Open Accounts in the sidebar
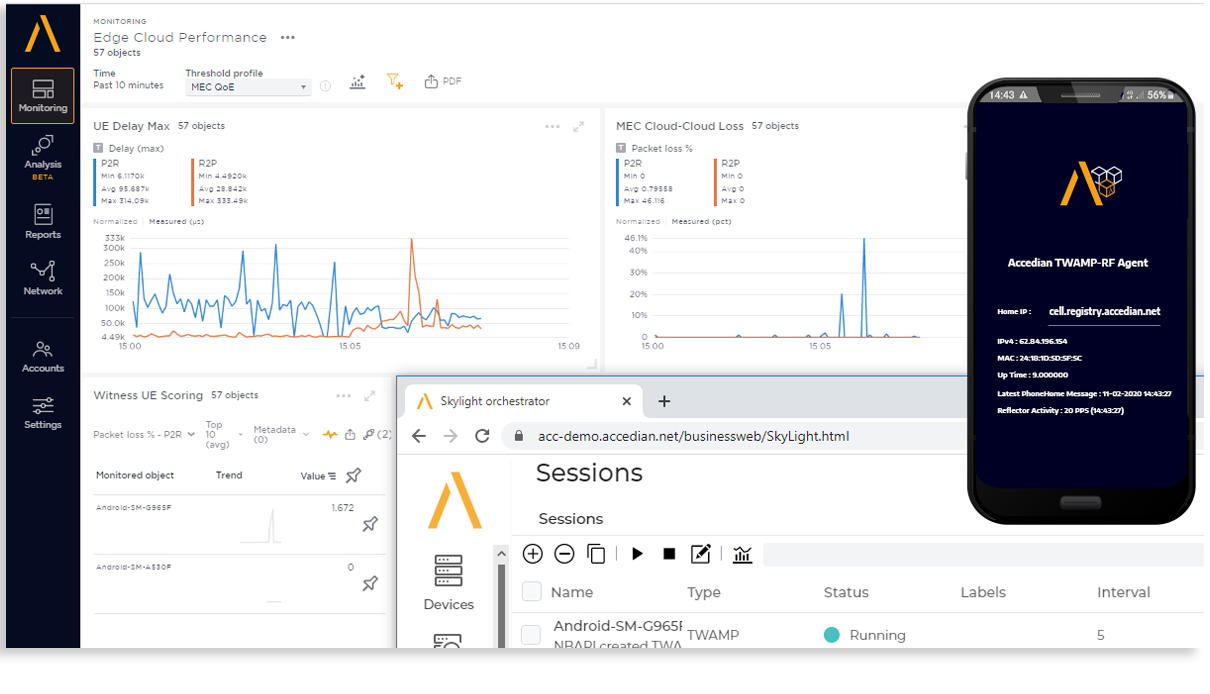The width and height of the screenshot is (1210, 694). [43, 355]
